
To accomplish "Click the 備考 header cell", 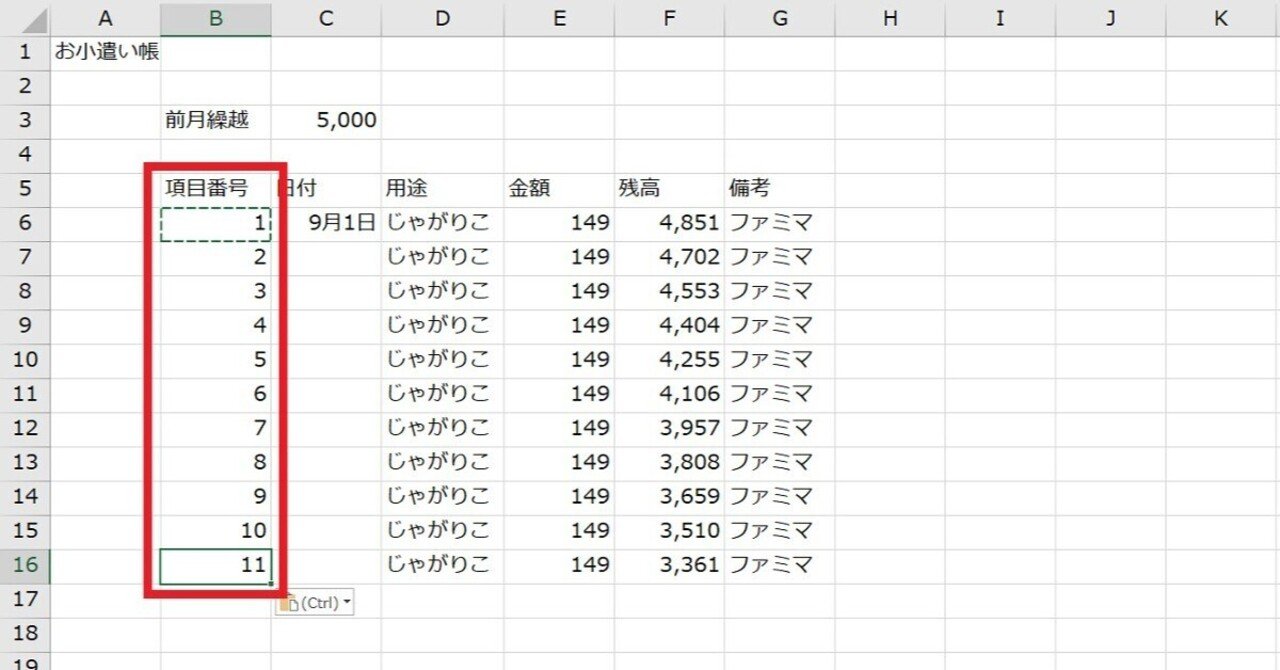I will pyautogui.click(x=779, y=188).
